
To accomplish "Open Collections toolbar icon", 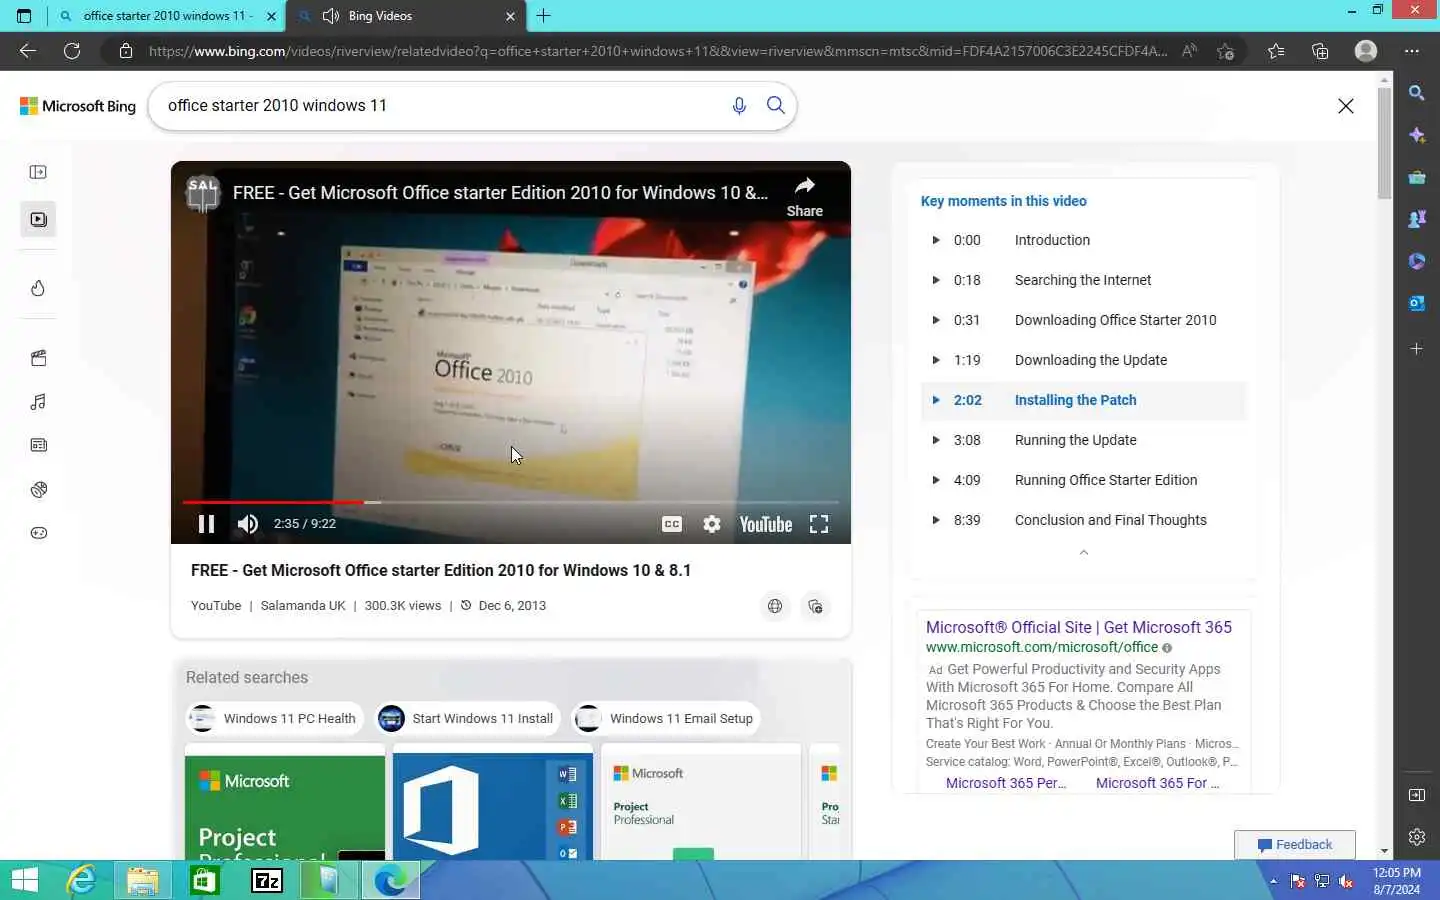I will (1320, 51).
